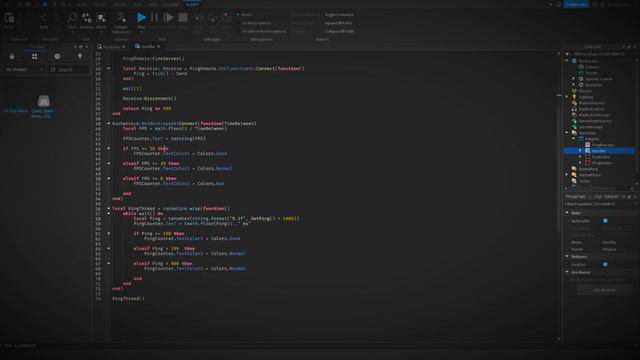Switch to the Handler script tab
The width and height of the screenshot is (640, 360).
click(x=147, y=47)
